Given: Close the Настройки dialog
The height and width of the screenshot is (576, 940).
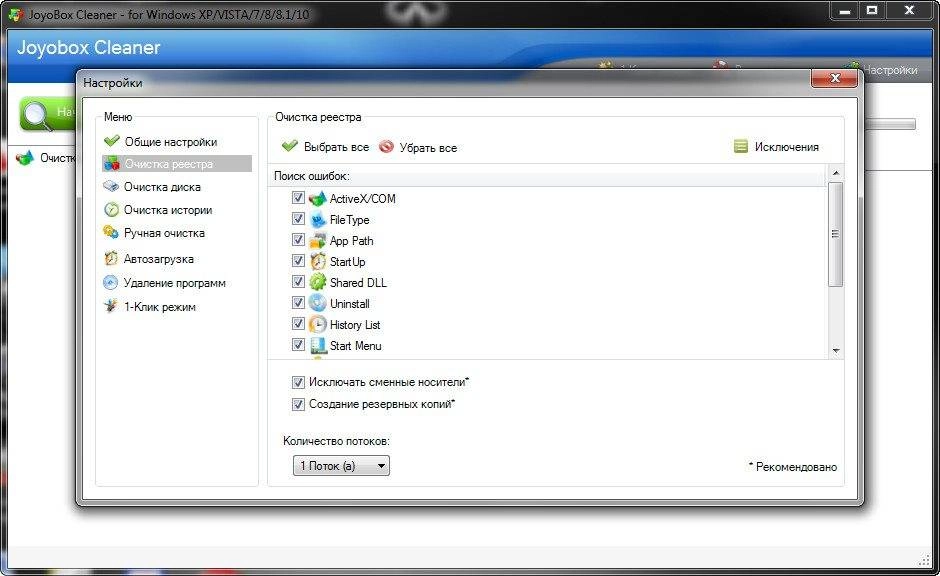Looking at the screenshot, I should point(834,78).
